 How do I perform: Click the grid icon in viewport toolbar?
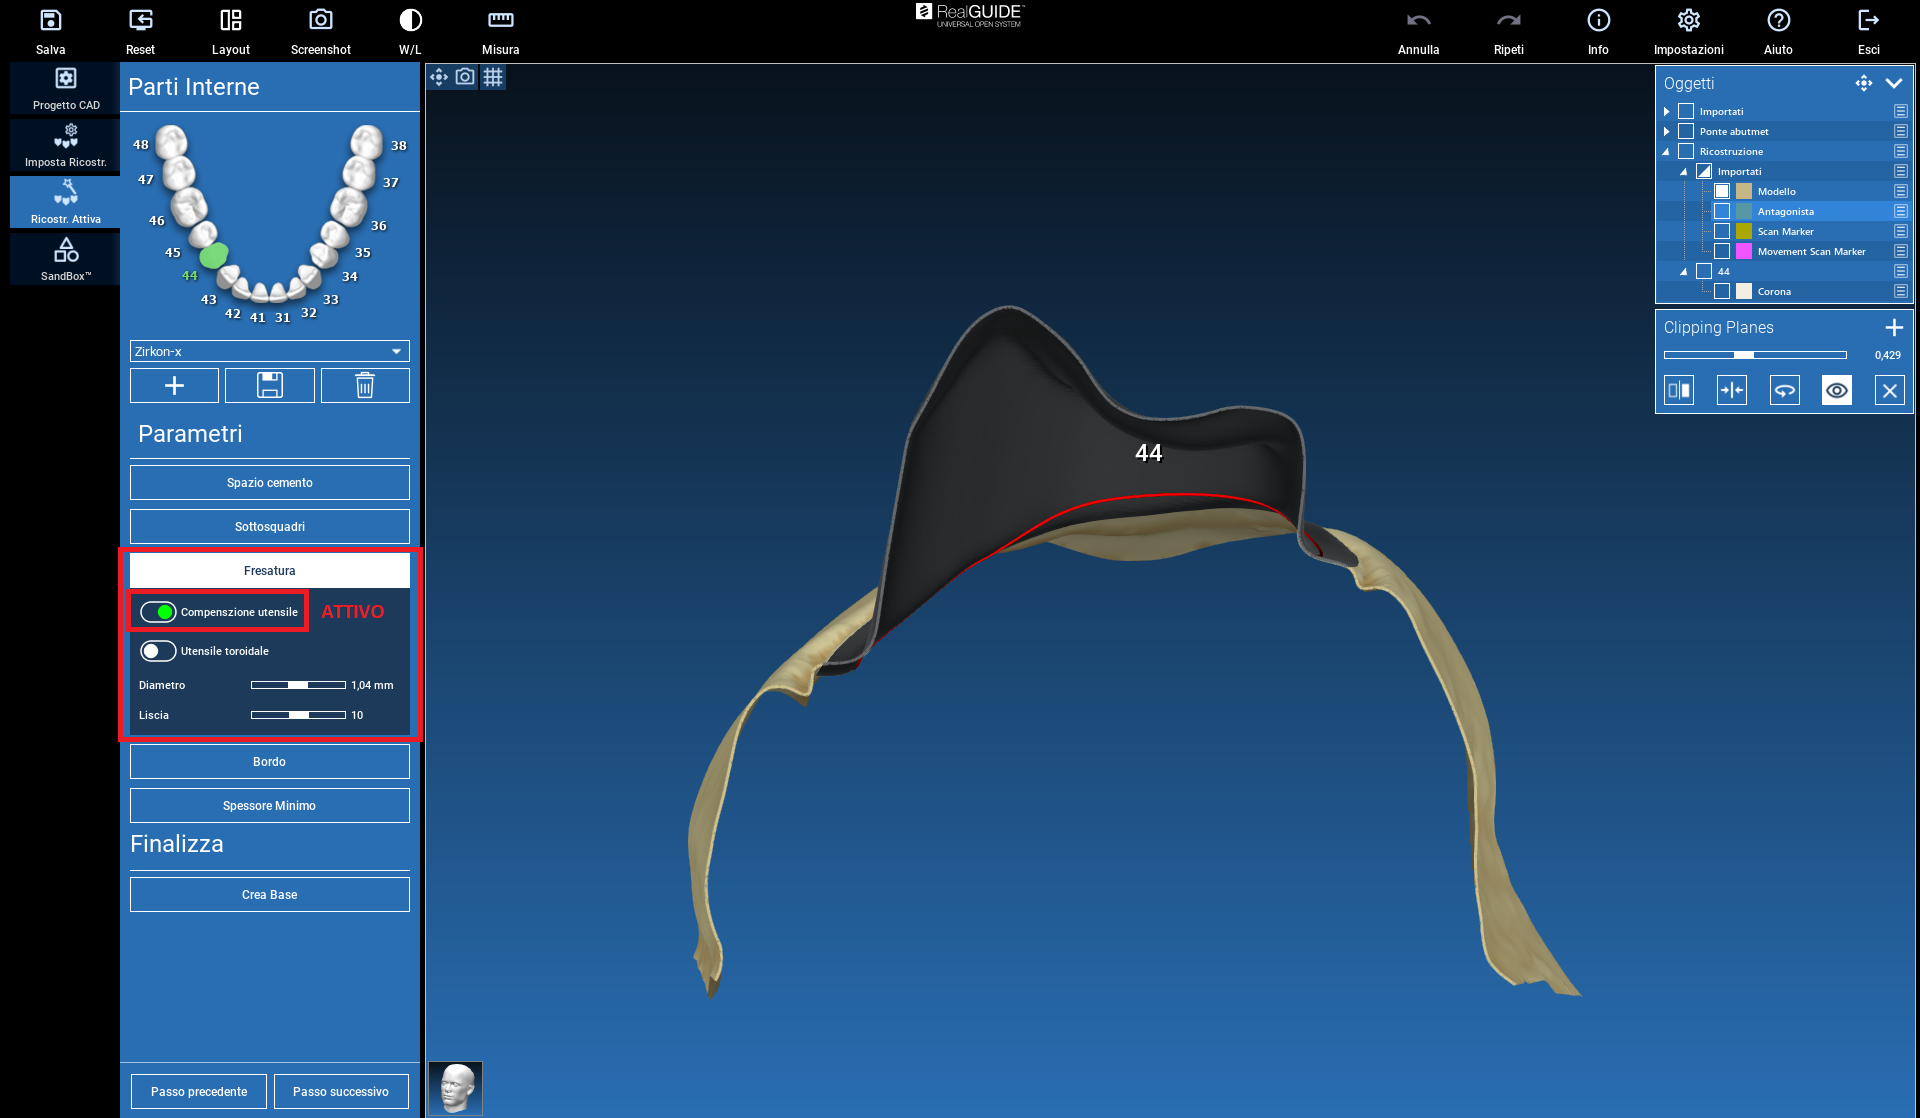tap(493, 77)
